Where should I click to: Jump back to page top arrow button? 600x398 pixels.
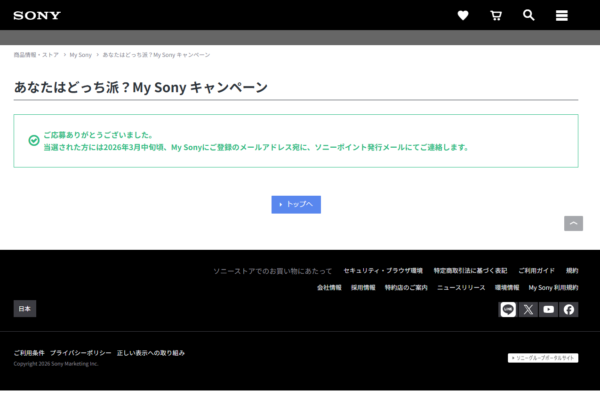(573, 223)
